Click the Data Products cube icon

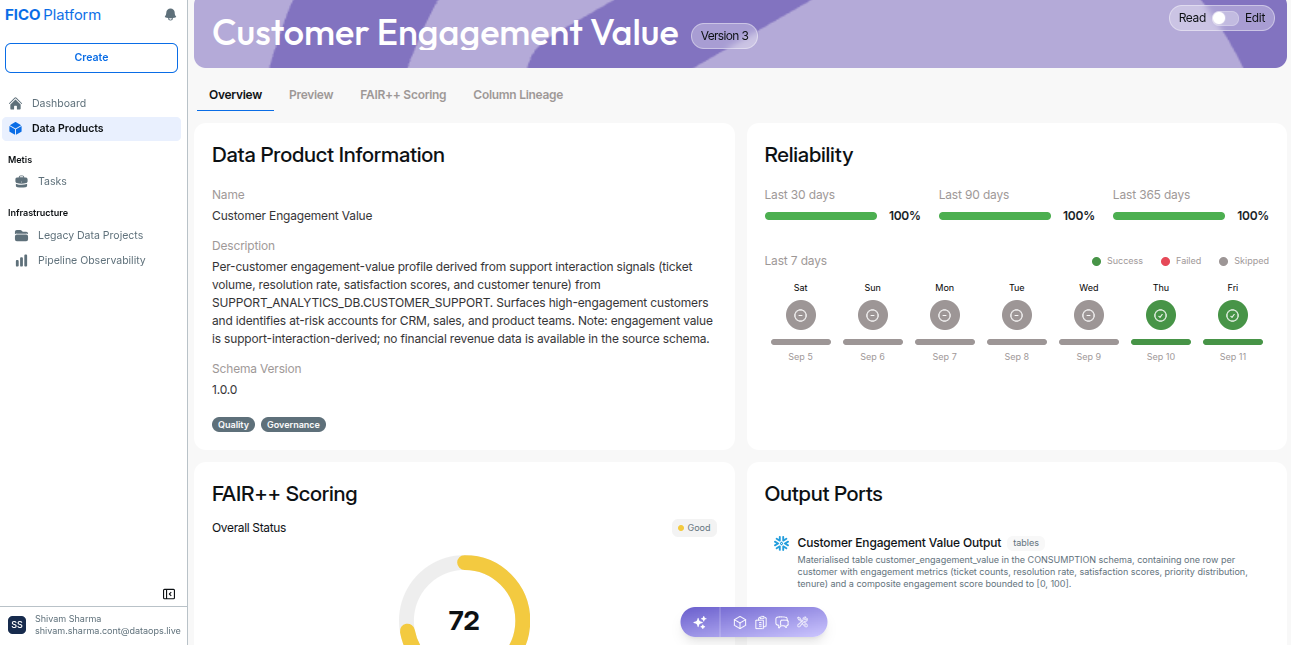[x=15, y=128]
